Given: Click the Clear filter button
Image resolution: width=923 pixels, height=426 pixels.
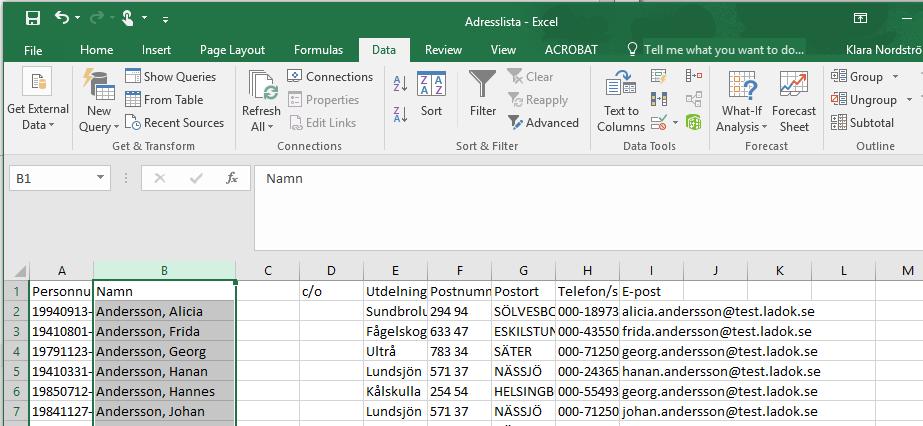Looking at the screenshot, I should [530, 76].
